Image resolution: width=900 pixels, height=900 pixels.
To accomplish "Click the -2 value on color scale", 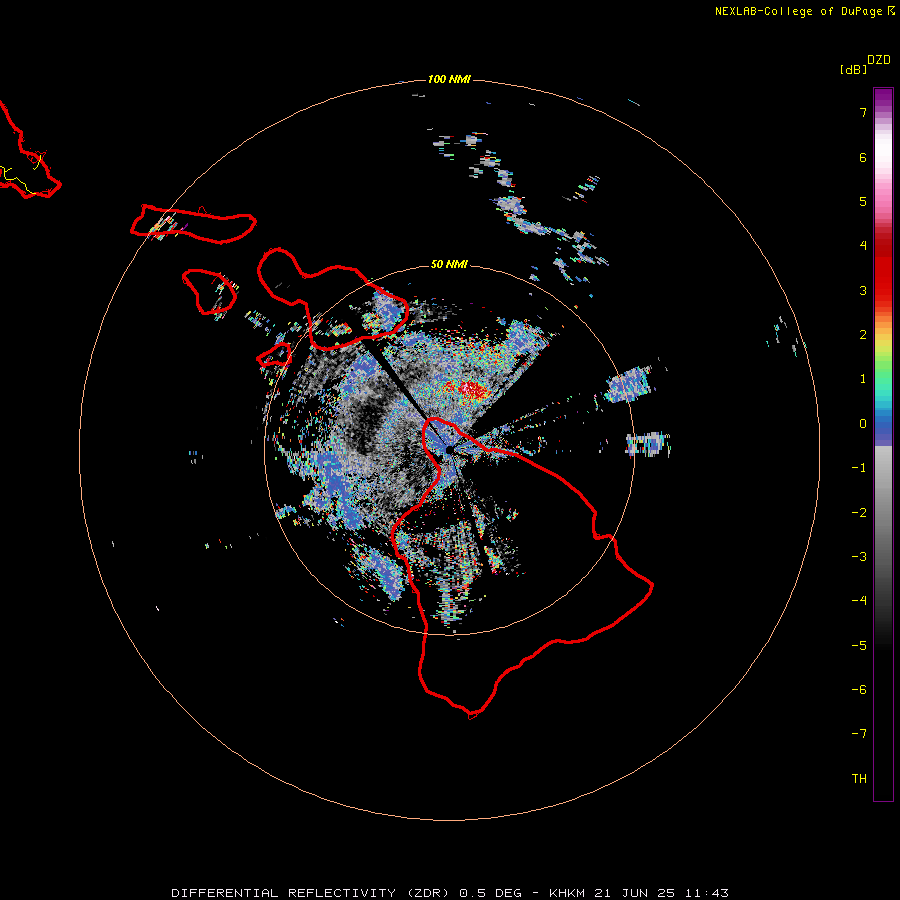I will pyautogui.click(x=859, y=513).
